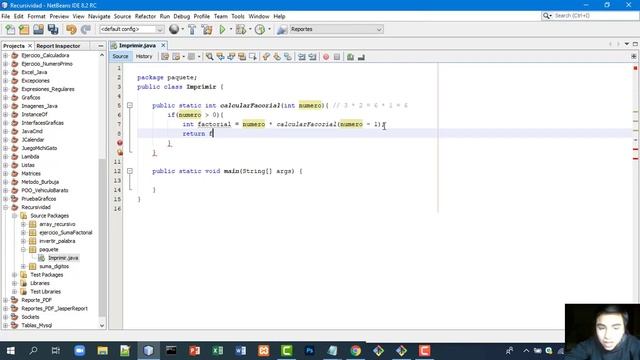The image size is (640, 360).
Task: Collapse the paquete package node
Action: [23, 249]
